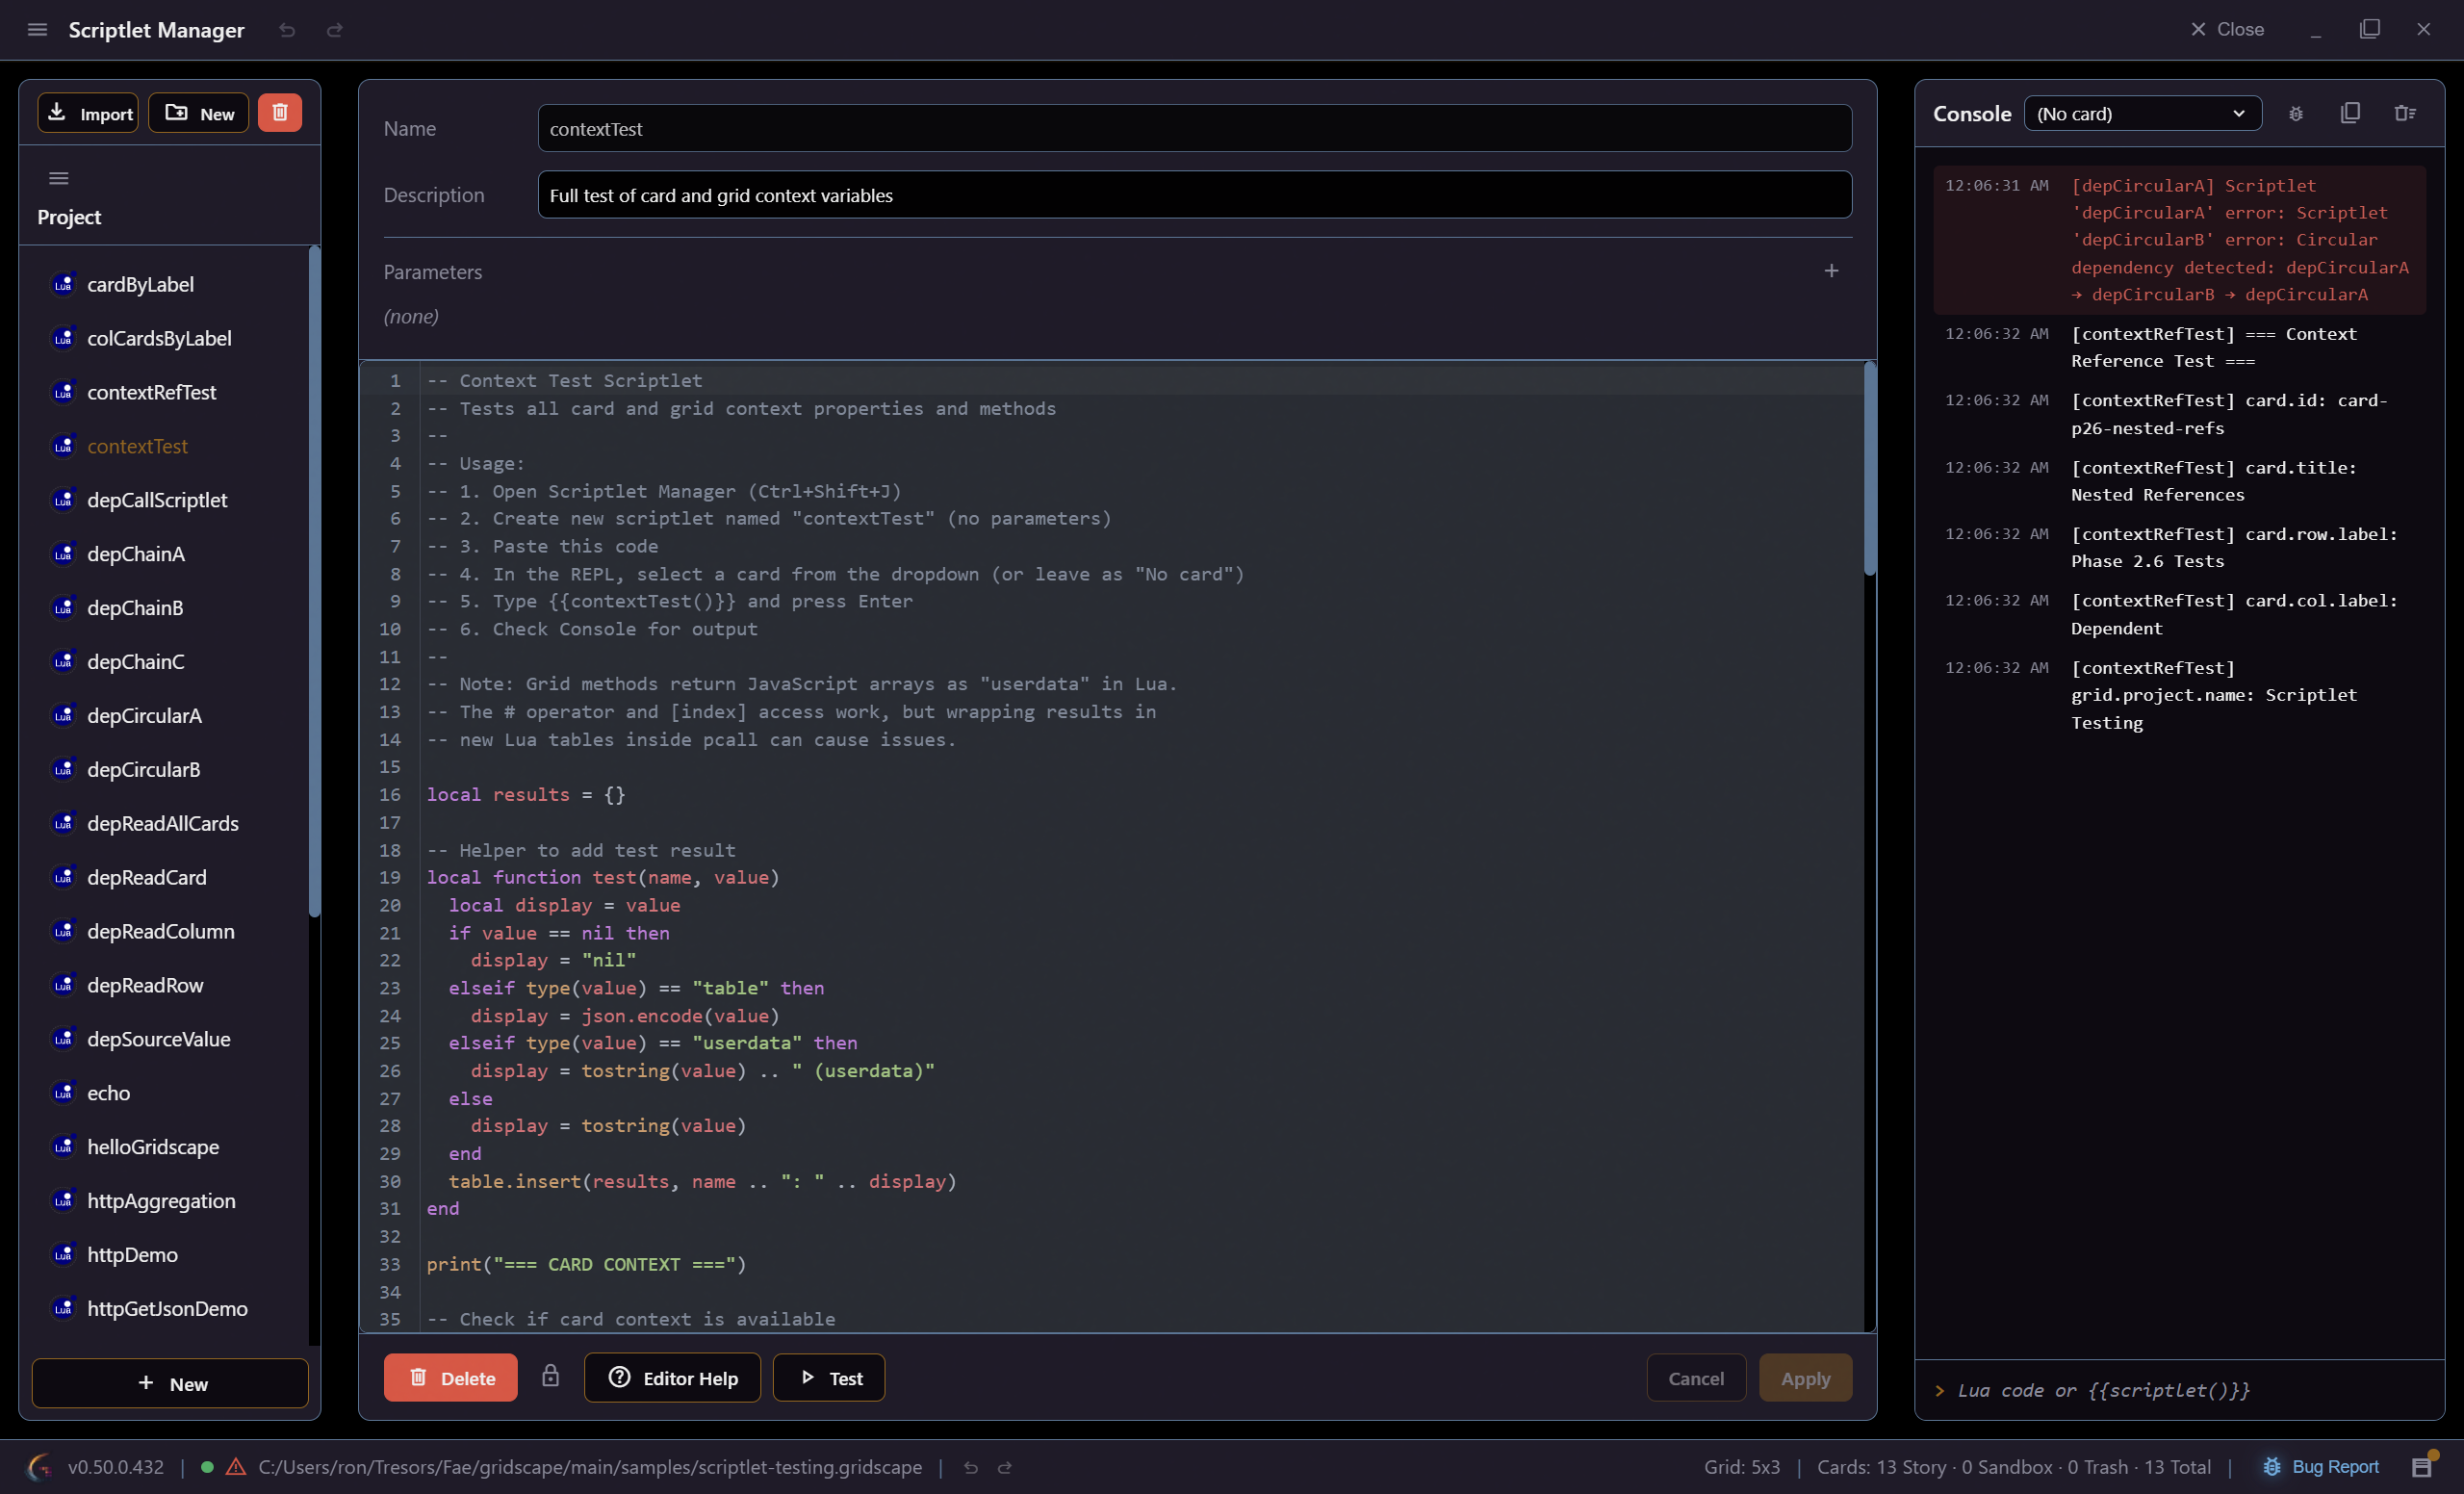Clear the console using the clear-list icon
2464x1494 pixels.
tap(2405, 113)
